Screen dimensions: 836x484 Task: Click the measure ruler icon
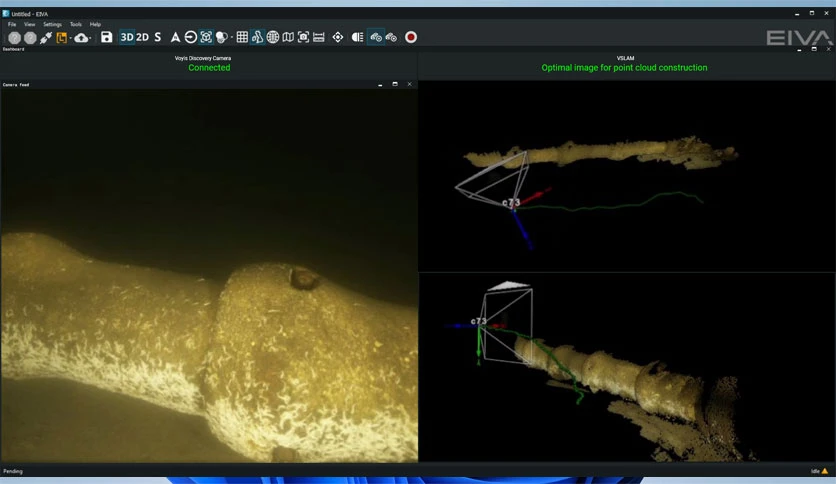pos(319,37)
